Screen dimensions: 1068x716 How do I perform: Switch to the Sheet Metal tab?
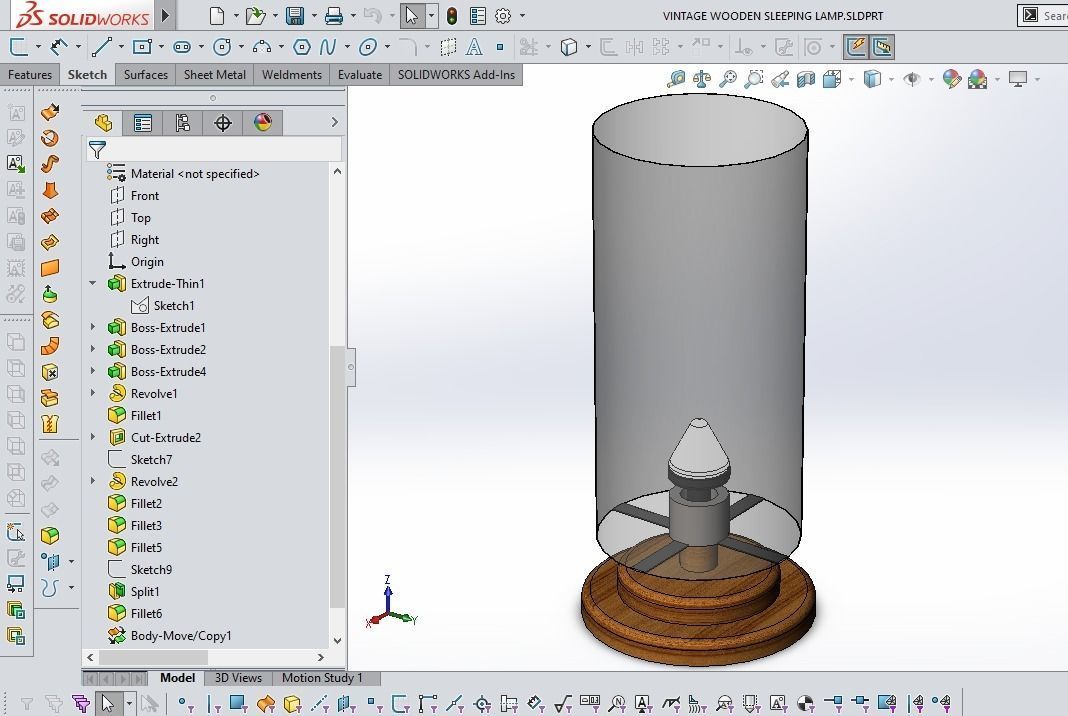[x=215, y=75]
